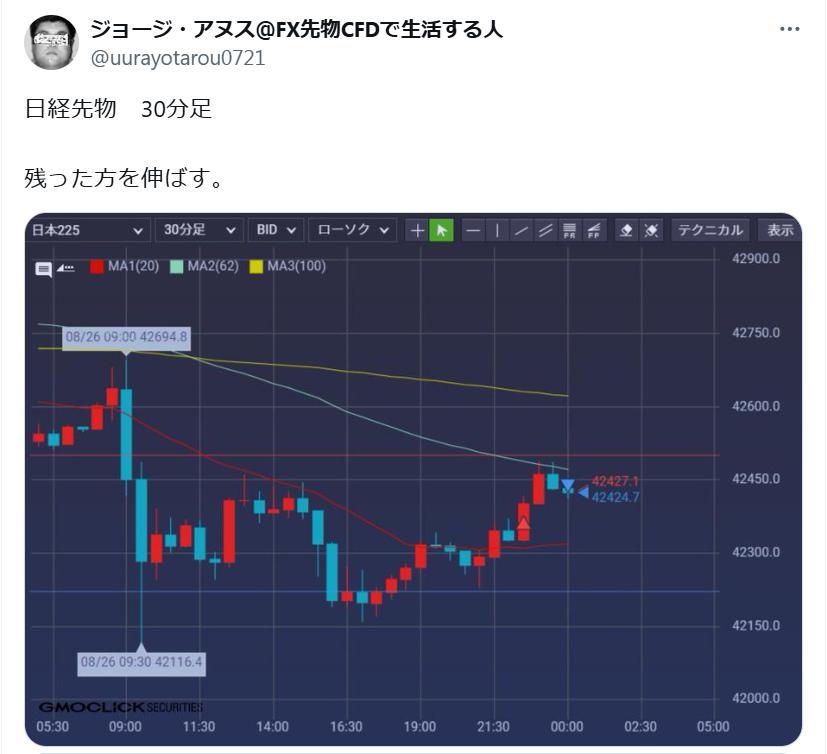
Task: Open the テクニカル indicators menu
Action: click(710, 230)
